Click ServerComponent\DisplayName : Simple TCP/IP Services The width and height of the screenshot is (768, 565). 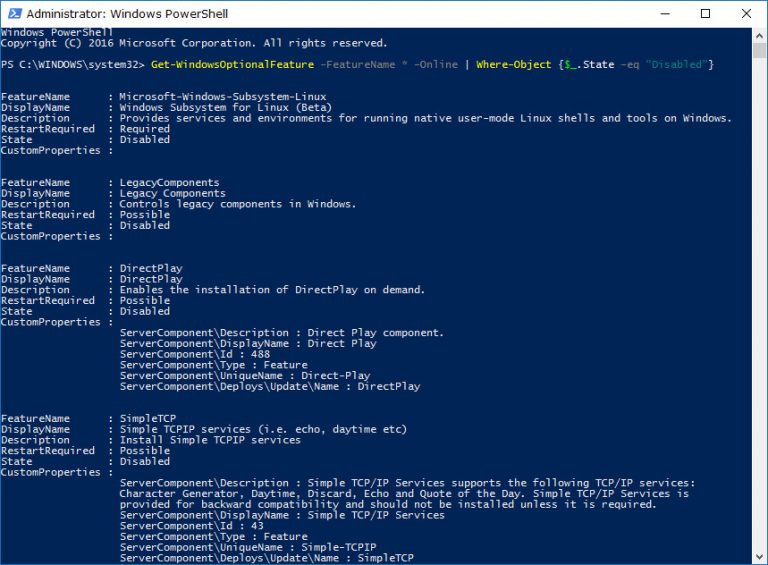(x=282, y=515)
